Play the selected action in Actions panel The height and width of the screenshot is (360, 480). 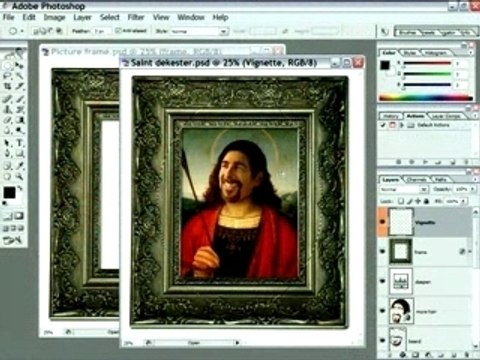426,162
